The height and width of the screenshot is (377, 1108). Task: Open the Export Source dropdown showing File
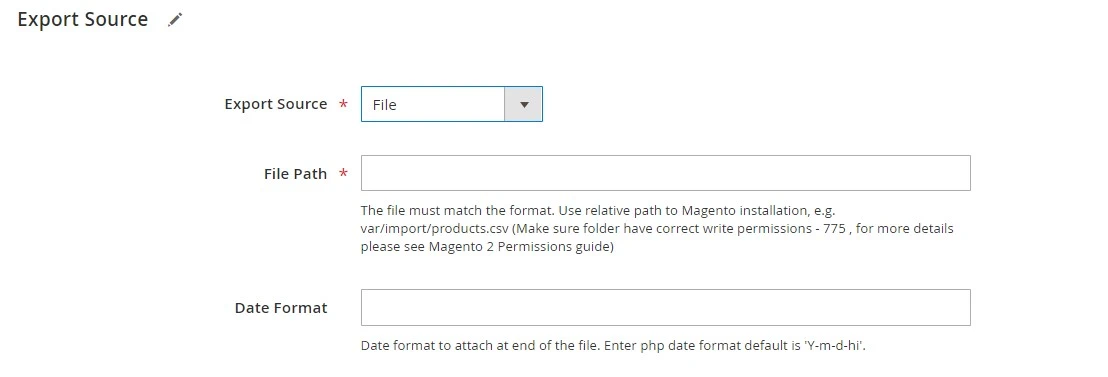coord(452,104)
